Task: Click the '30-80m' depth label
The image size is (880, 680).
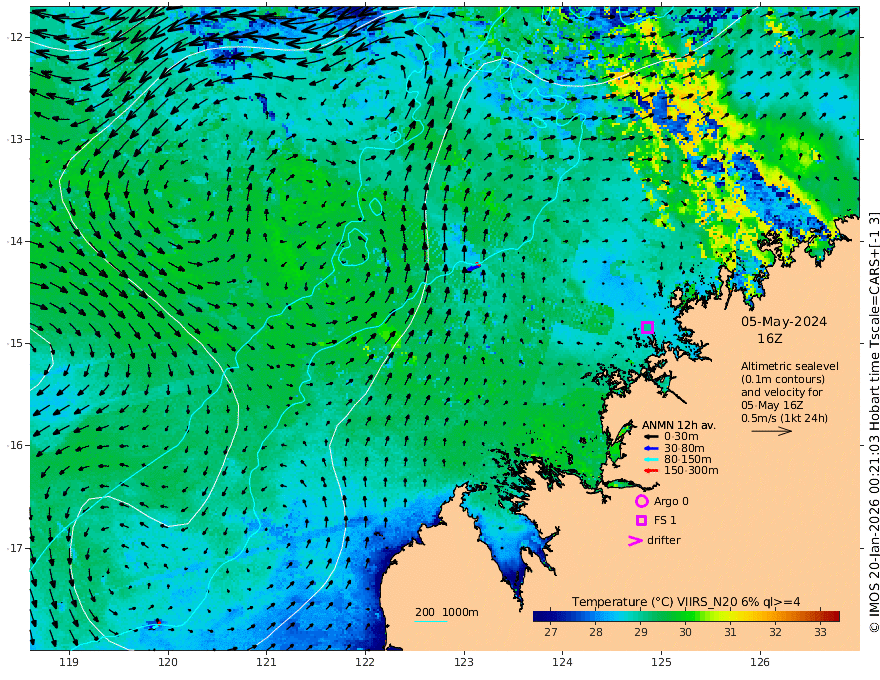Action: point(684,448)
